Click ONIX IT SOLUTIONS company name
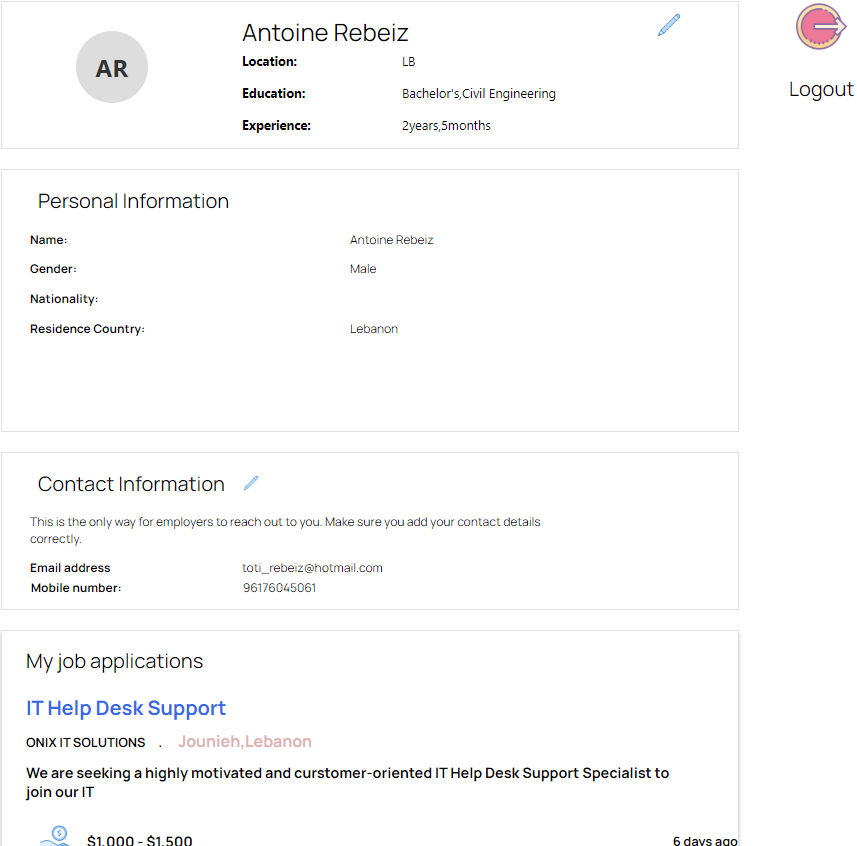 point(86,742)
